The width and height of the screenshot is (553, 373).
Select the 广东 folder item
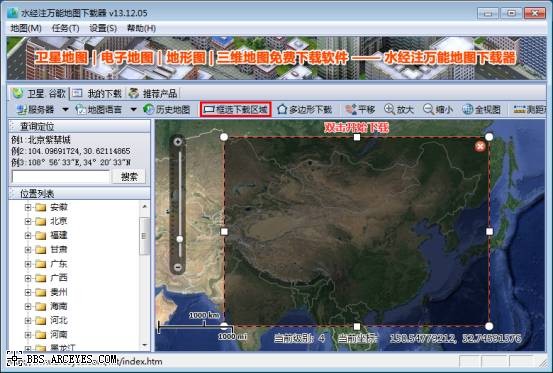(51, 264)
